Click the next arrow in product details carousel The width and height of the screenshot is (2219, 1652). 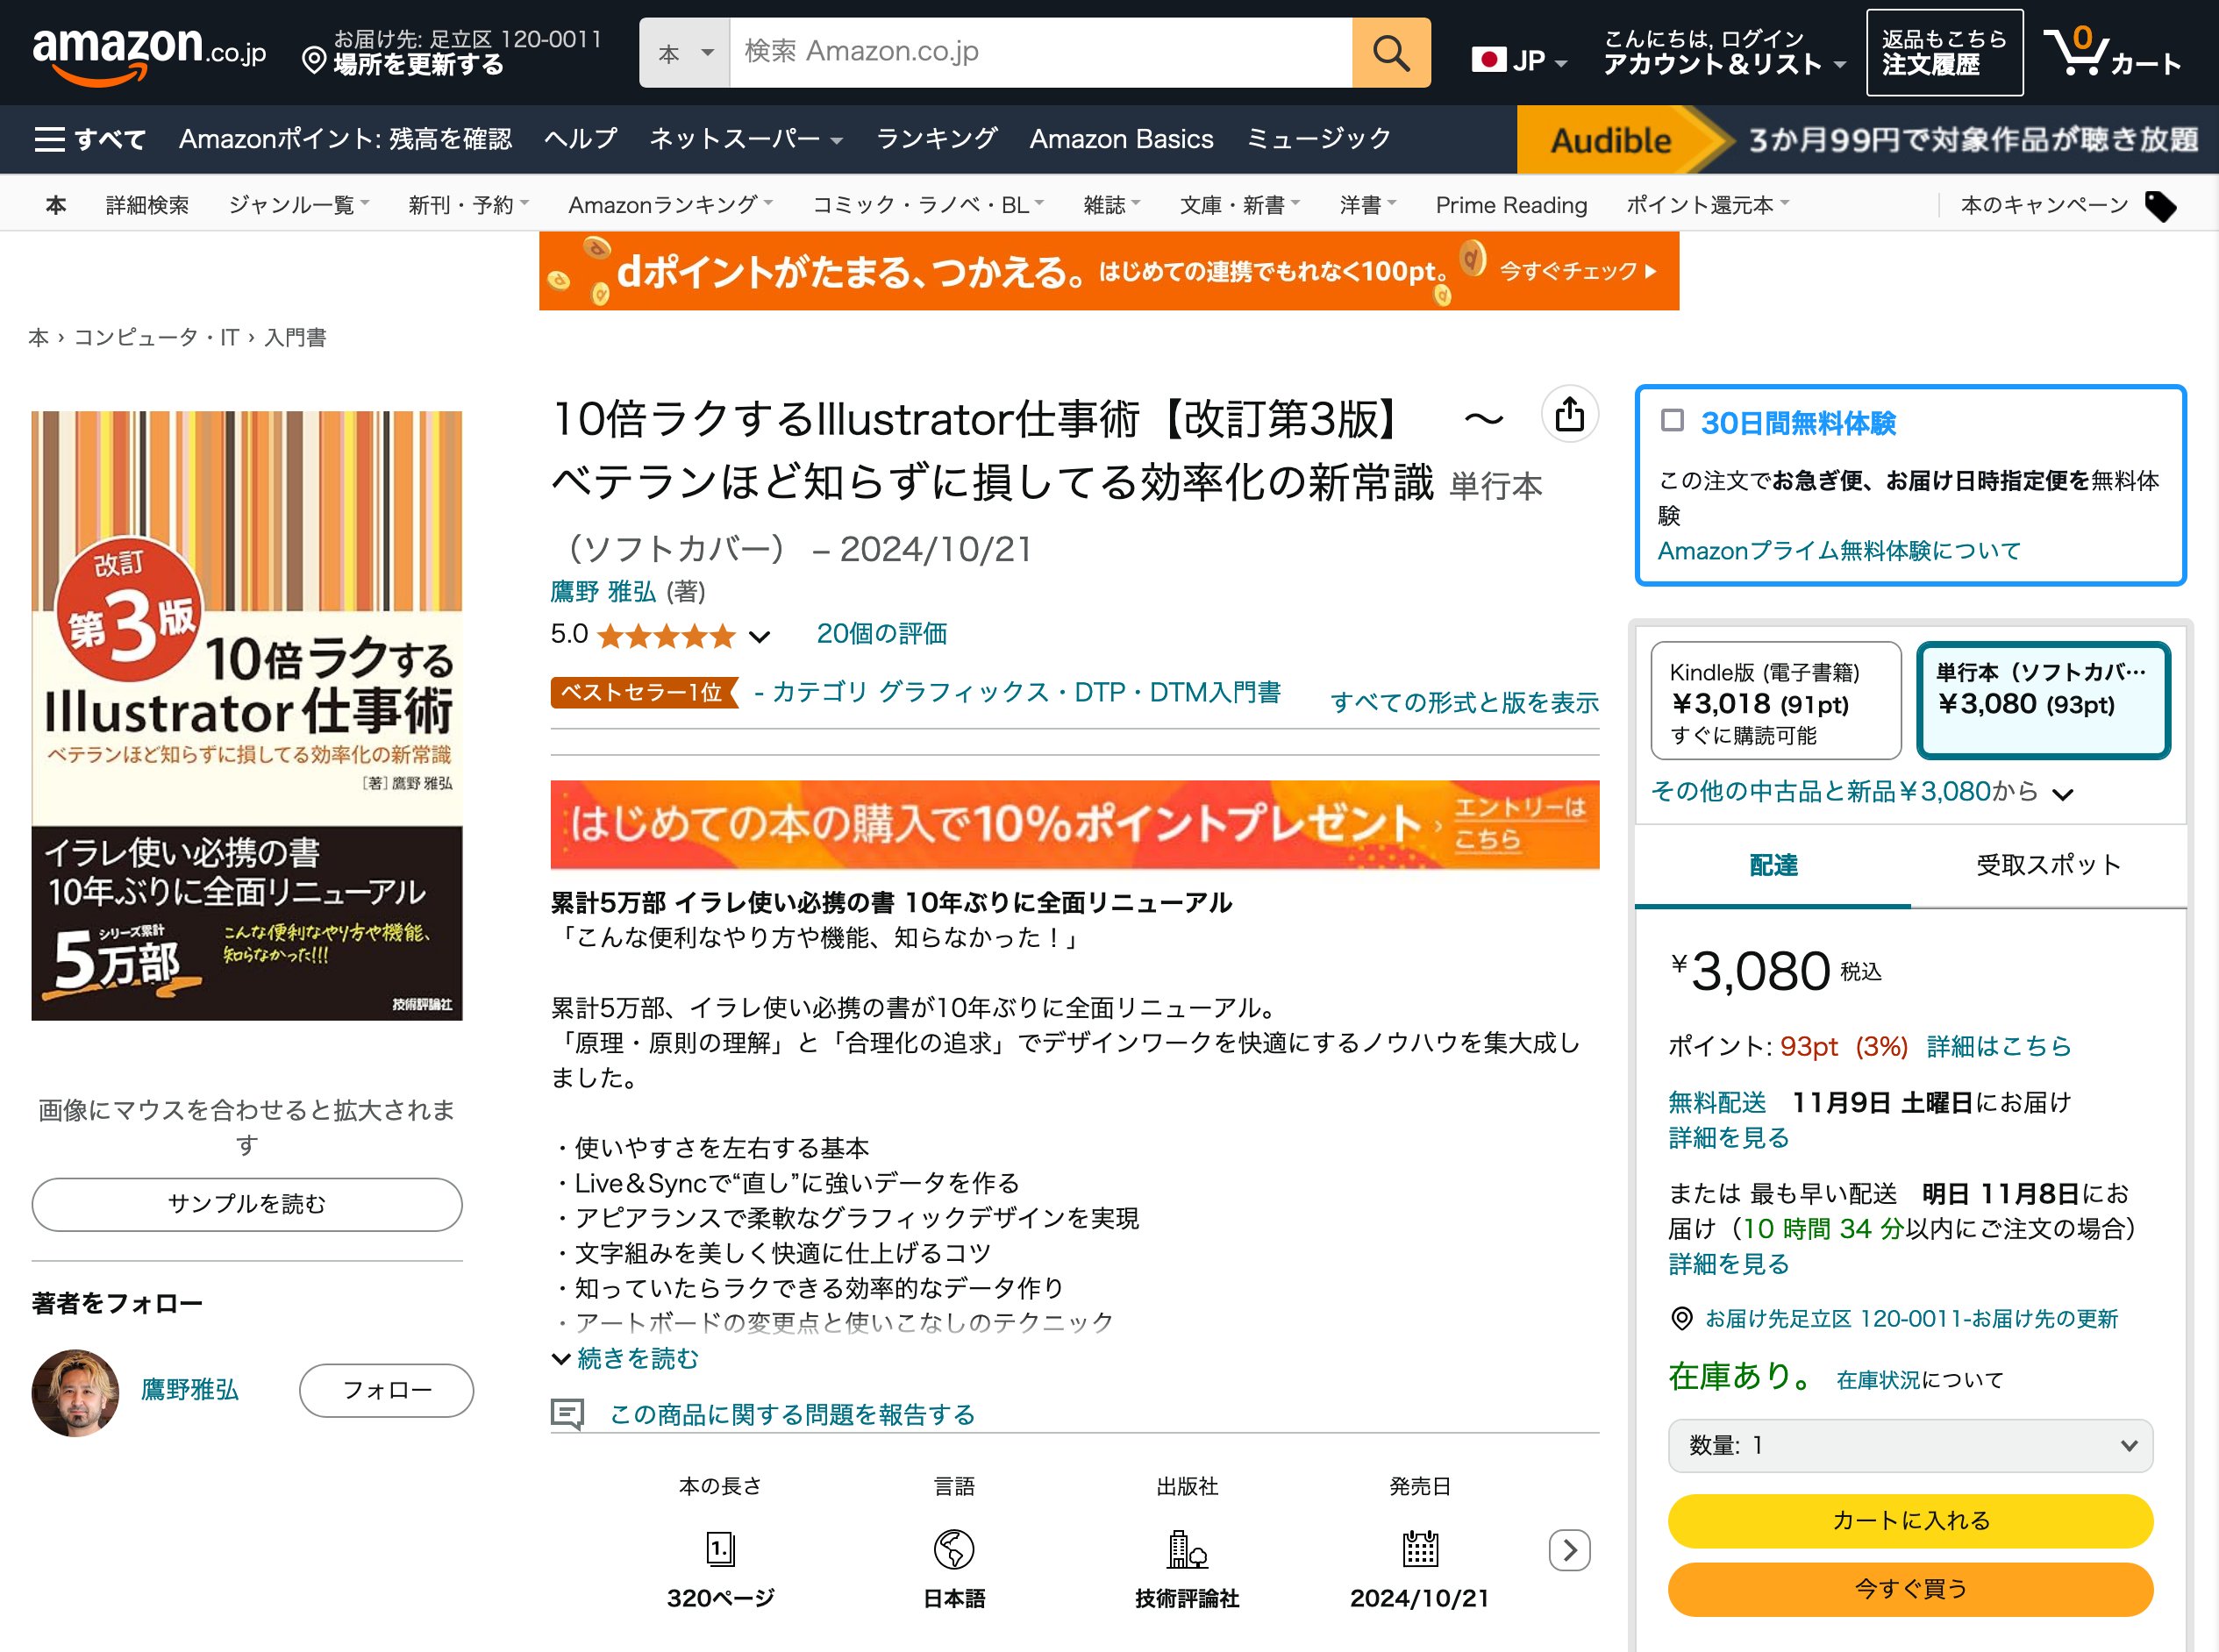click(x=1569, y=1550)
